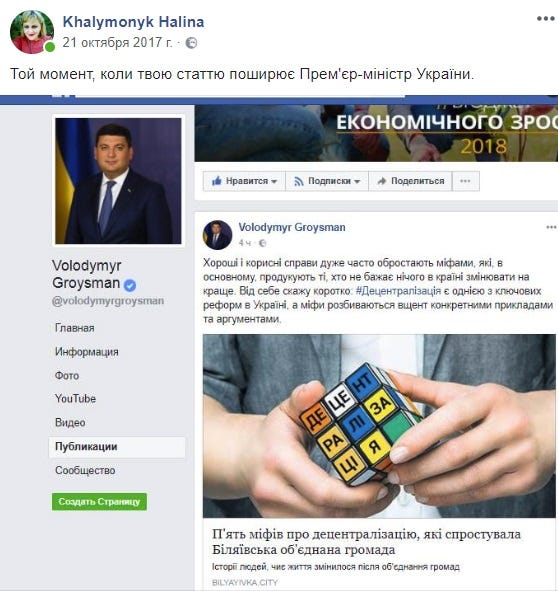Click the share arrow on Поделиться
The height and width of the screenshot is (591, 558).
pos(382,181)
